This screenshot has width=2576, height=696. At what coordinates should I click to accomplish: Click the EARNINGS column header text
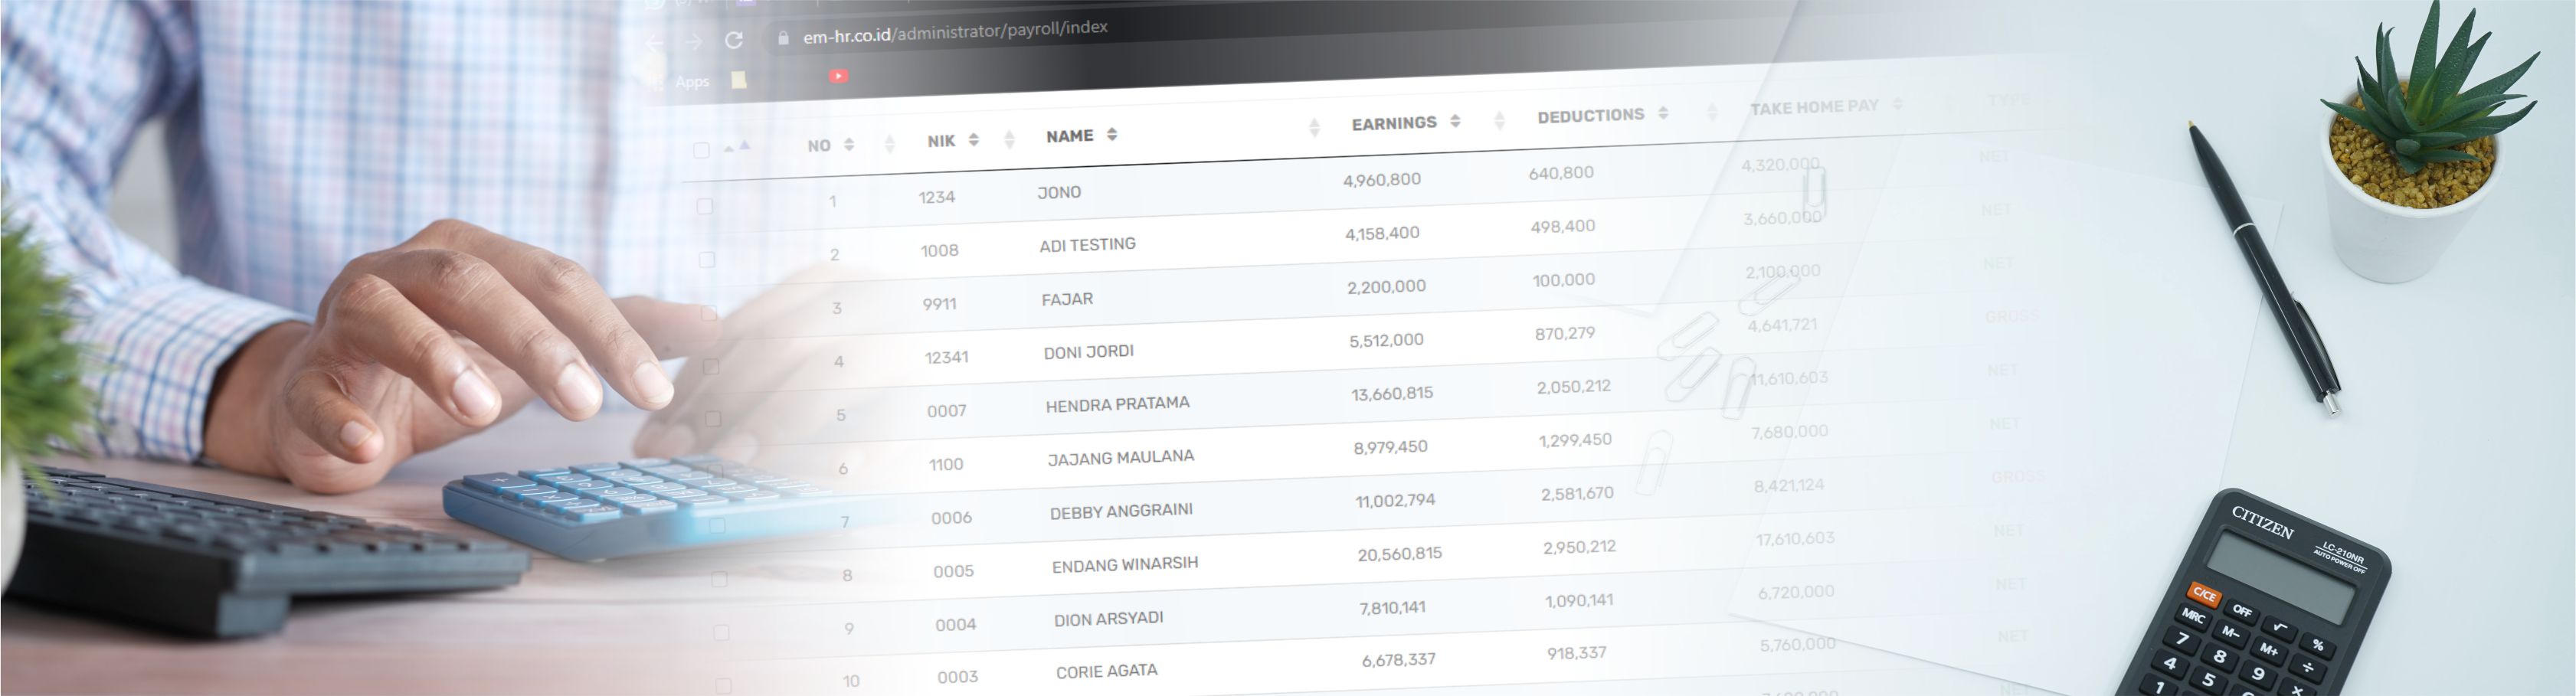pyautogui.click(x=1394, y=123)
